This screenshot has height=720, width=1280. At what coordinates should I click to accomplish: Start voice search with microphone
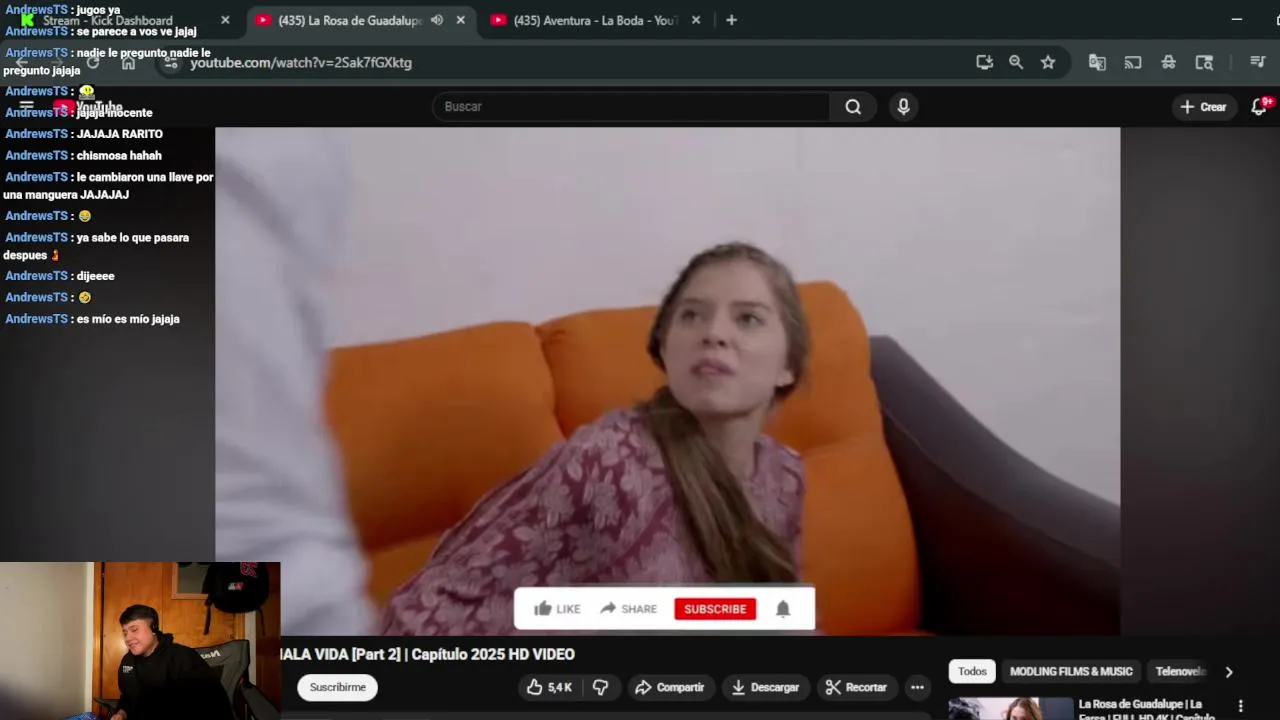903,106
